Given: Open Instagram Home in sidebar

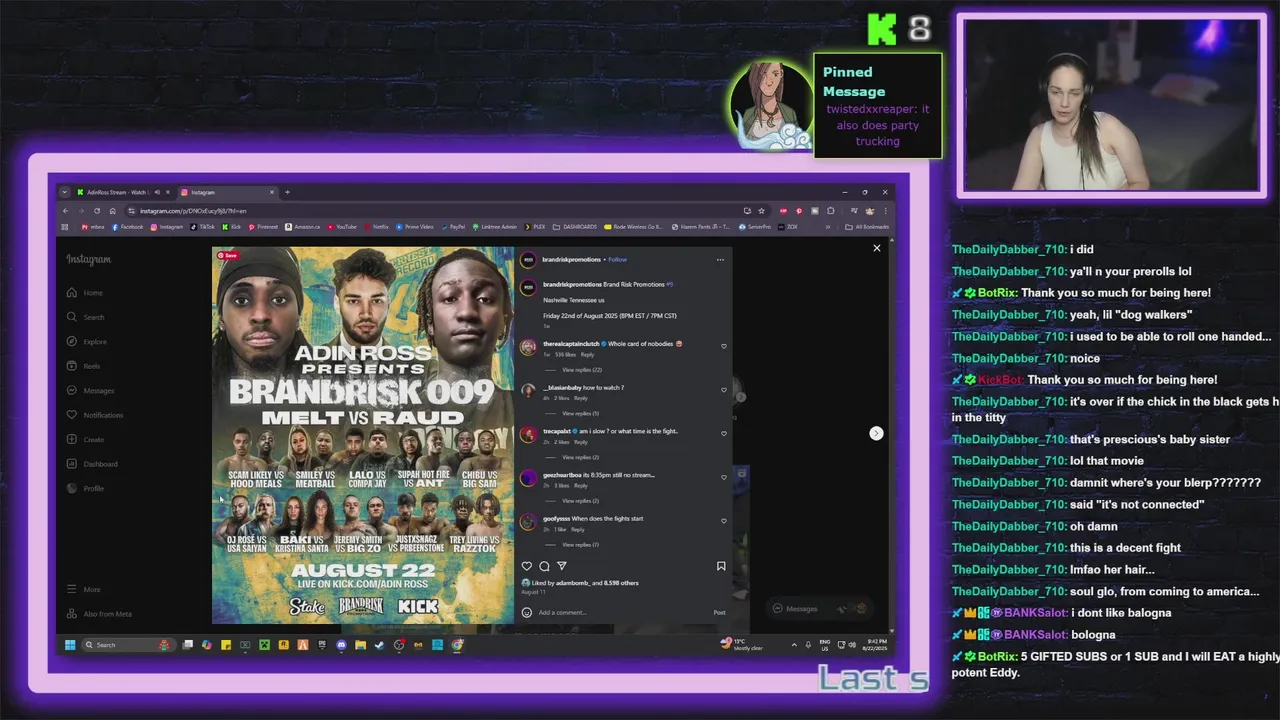Looking at the screenshot, I should pyautogui.click(x=84, y=293).
